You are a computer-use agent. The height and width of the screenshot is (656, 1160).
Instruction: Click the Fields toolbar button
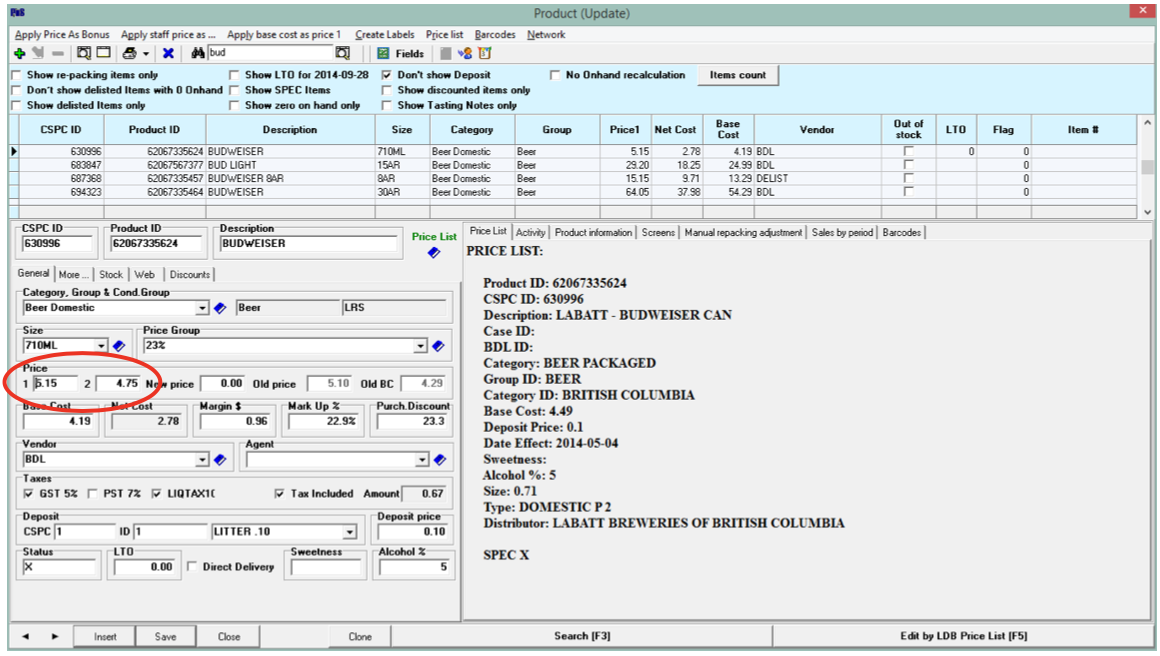tap(400, 53)
